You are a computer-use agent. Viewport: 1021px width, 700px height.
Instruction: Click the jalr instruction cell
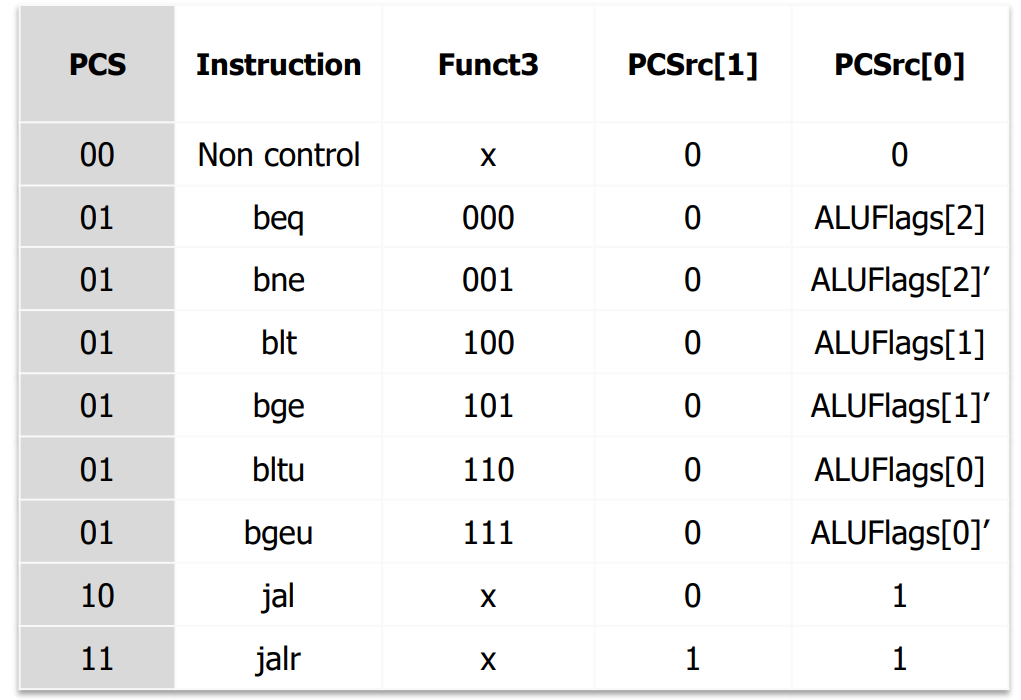[279, 659]
